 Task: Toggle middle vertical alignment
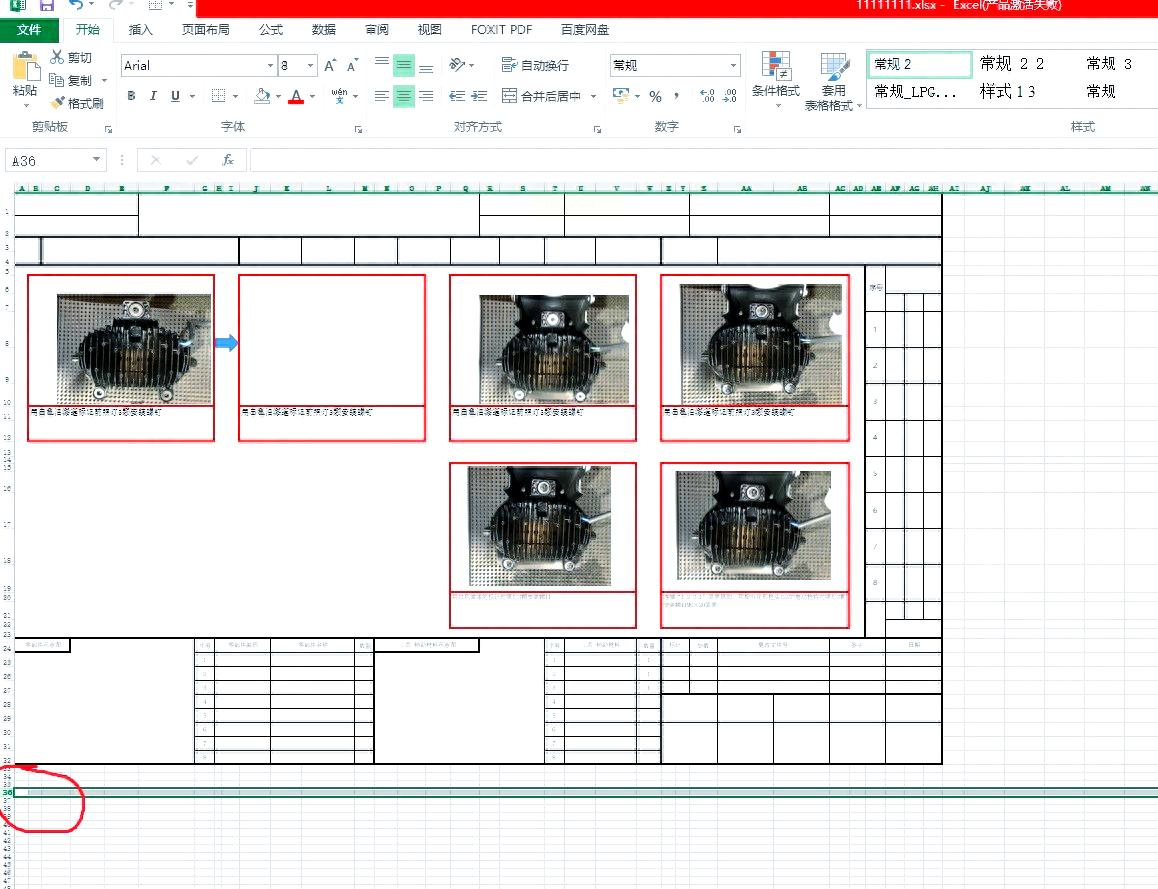(403, 65)
